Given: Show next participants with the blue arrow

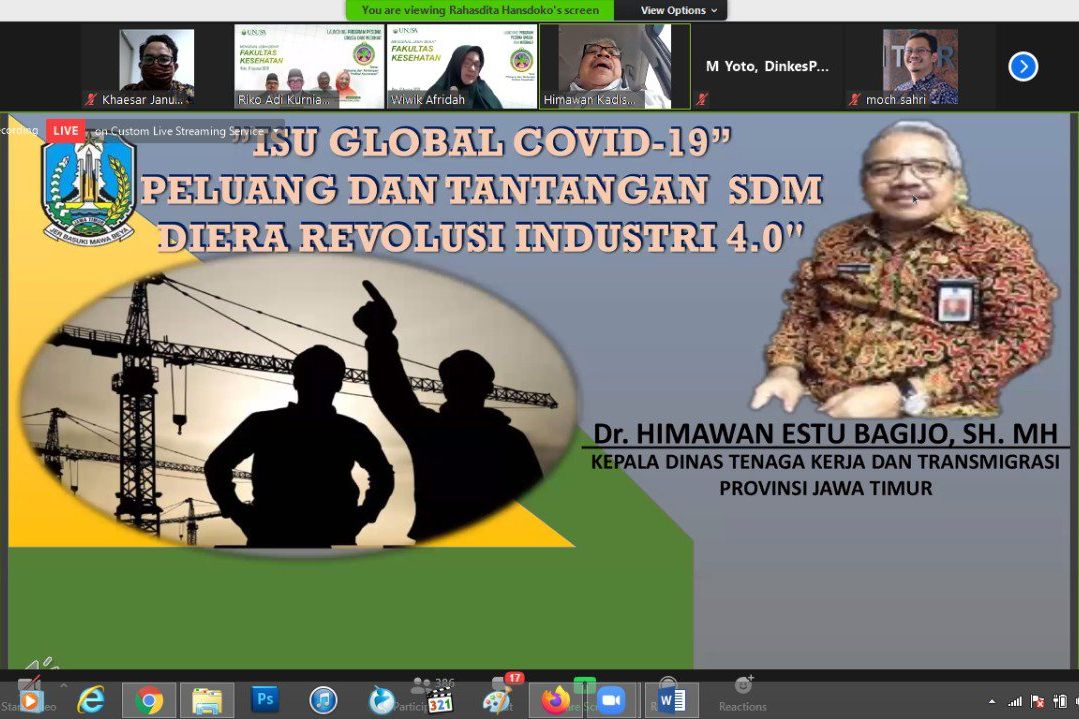Looking at the screenshot, I should 1023,67.
